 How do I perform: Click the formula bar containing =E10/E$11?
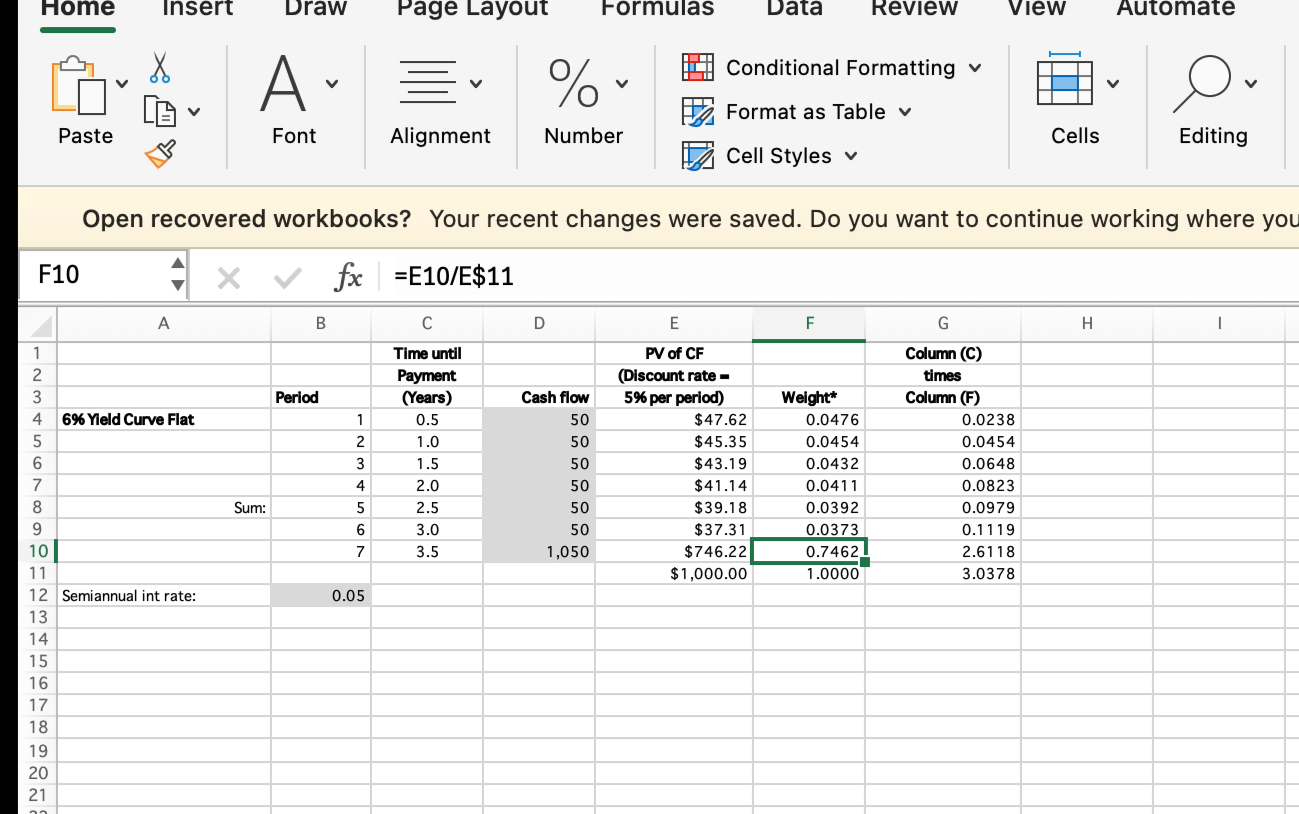(838, 276)
